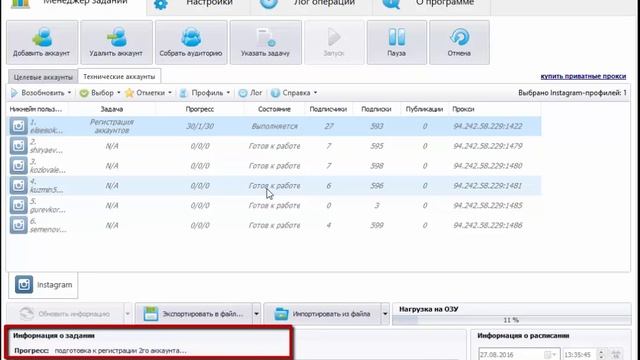
Task: Select the Instagram network tab at bottom
Action: point(43,285)
